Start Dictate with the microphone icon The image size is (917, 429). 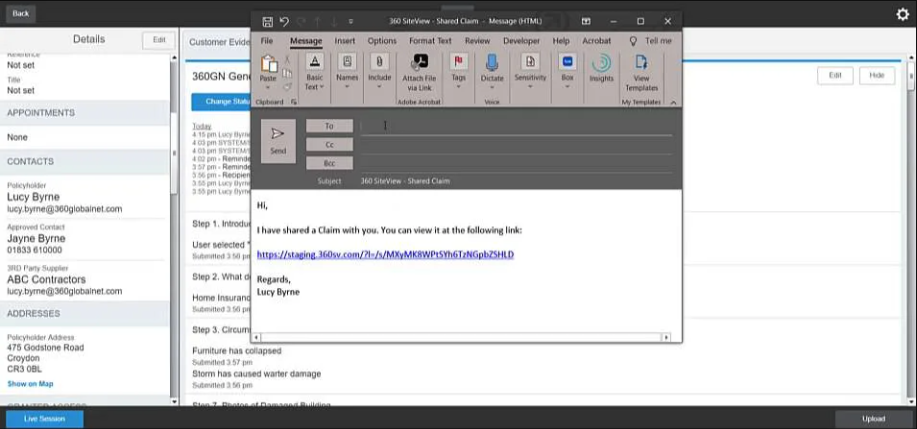click(492, 63)
